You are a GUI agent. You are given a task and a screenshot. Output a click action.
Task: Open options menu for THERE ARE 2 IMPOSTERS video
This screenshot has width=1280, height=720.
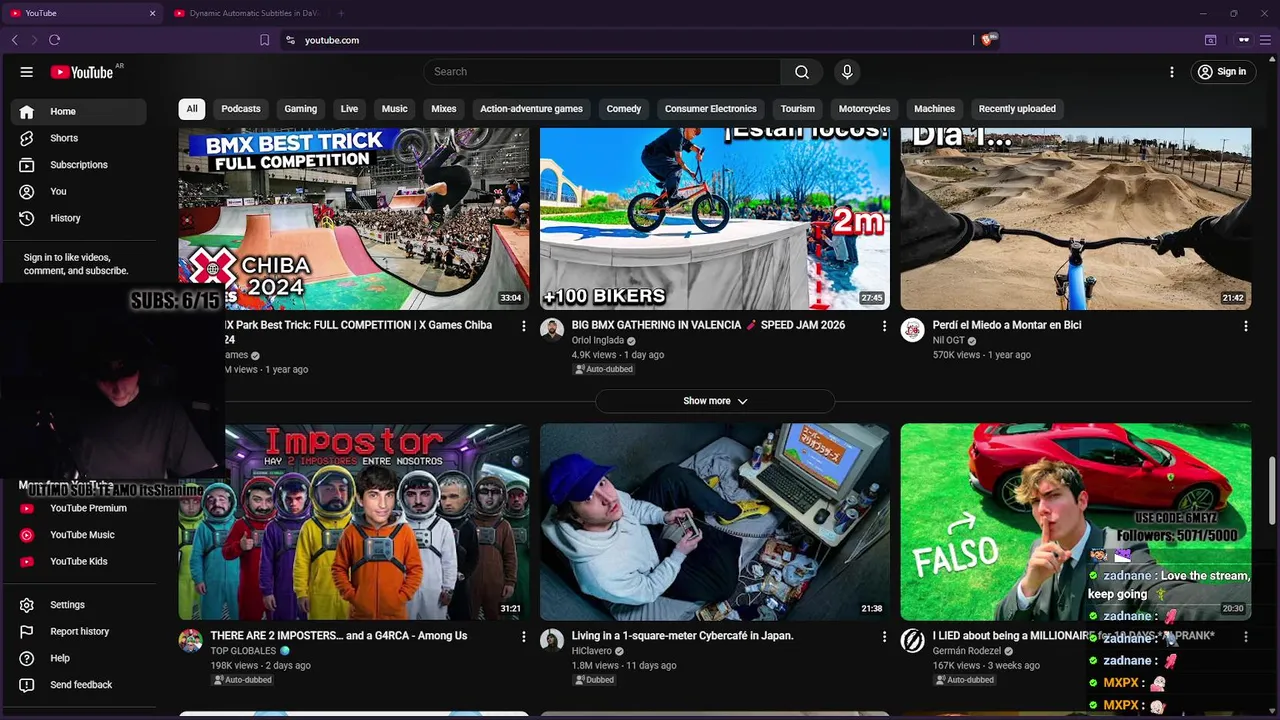point(523,636)
